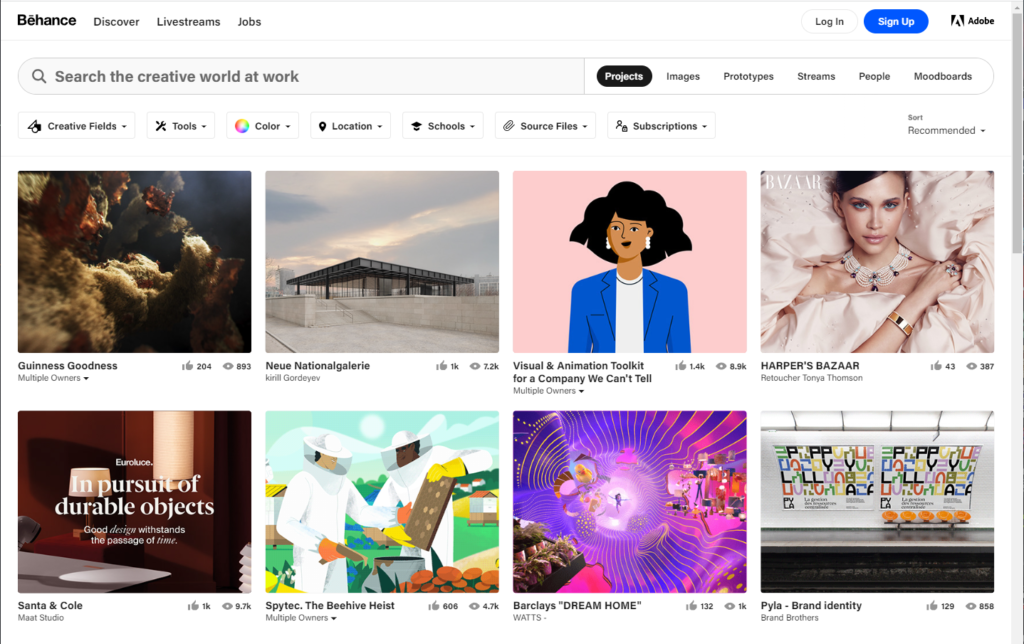The width and height of the screenshot is (1024, 644).
Task: Open the Location filter dropdown
Action: coord(350,126)
